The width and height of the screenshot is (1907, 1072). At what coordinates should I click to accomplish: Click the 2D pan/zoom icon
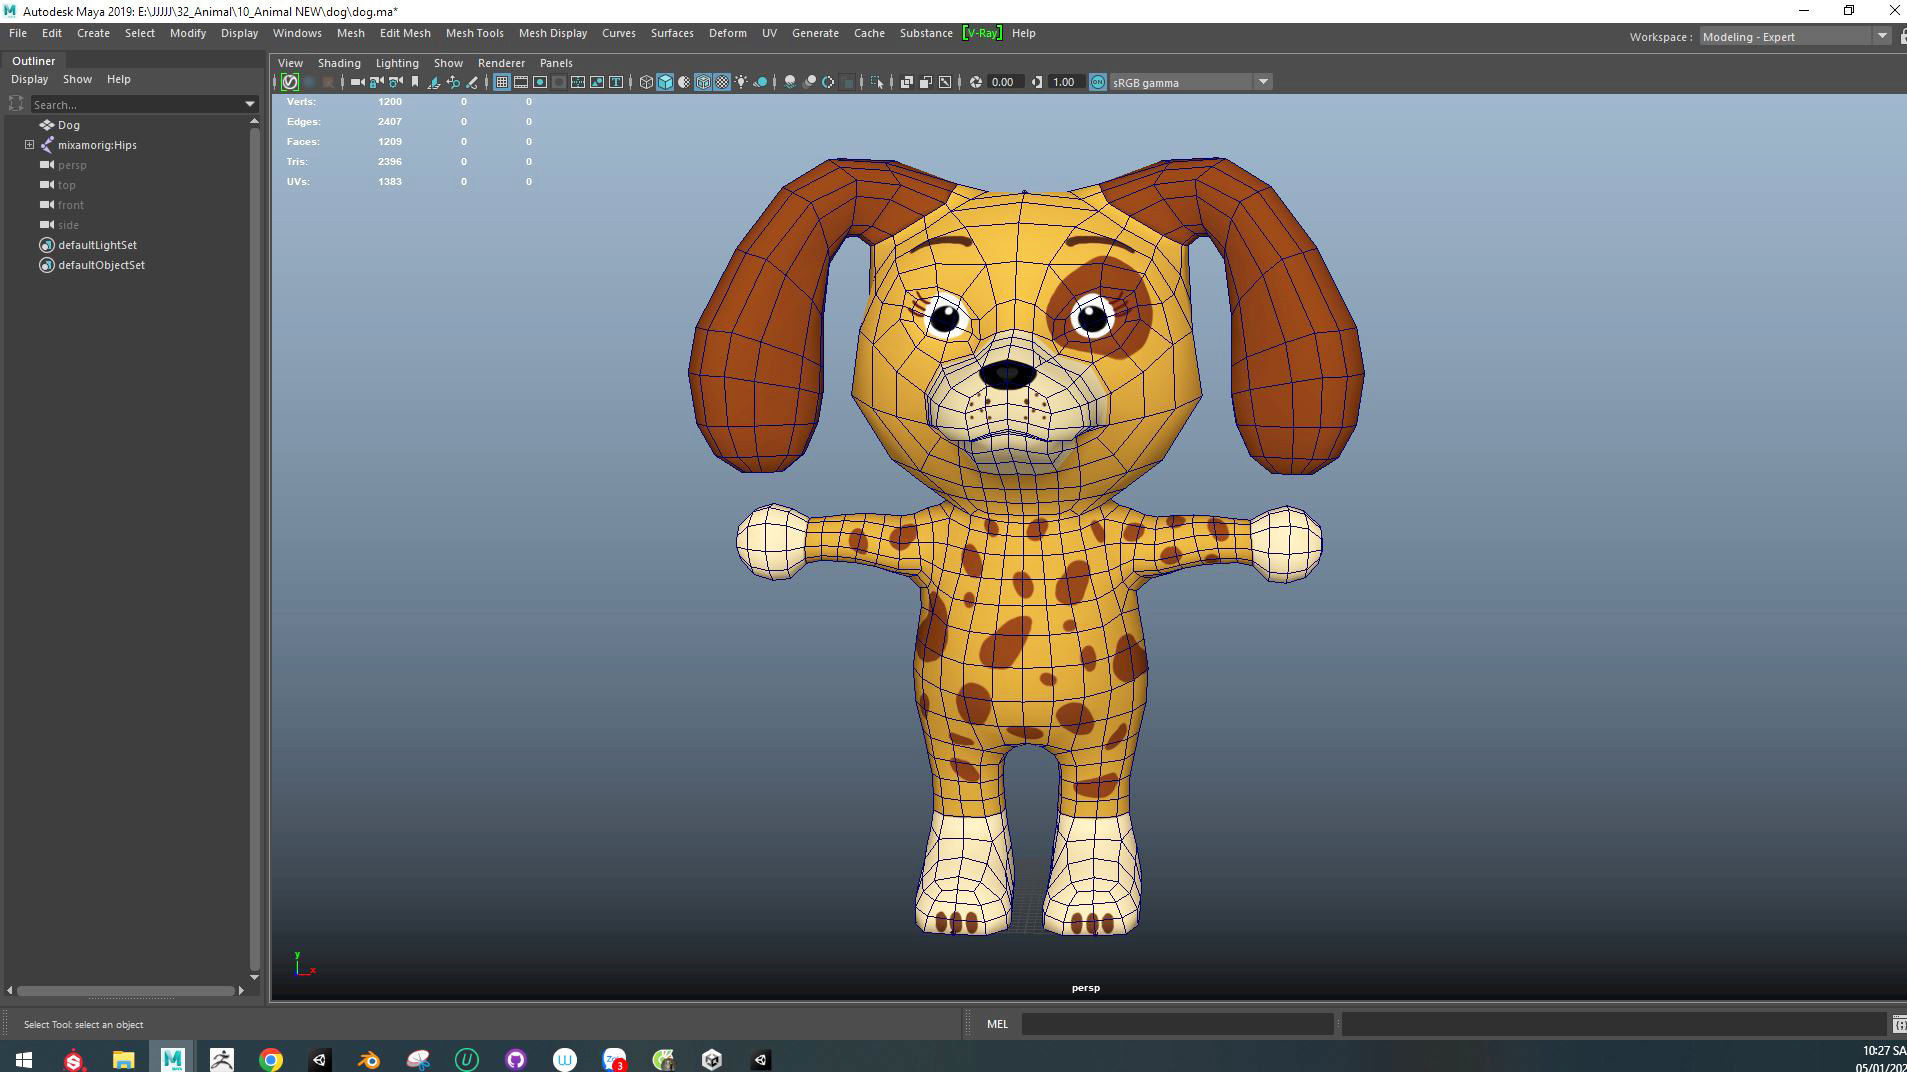(x=453, y=82)
